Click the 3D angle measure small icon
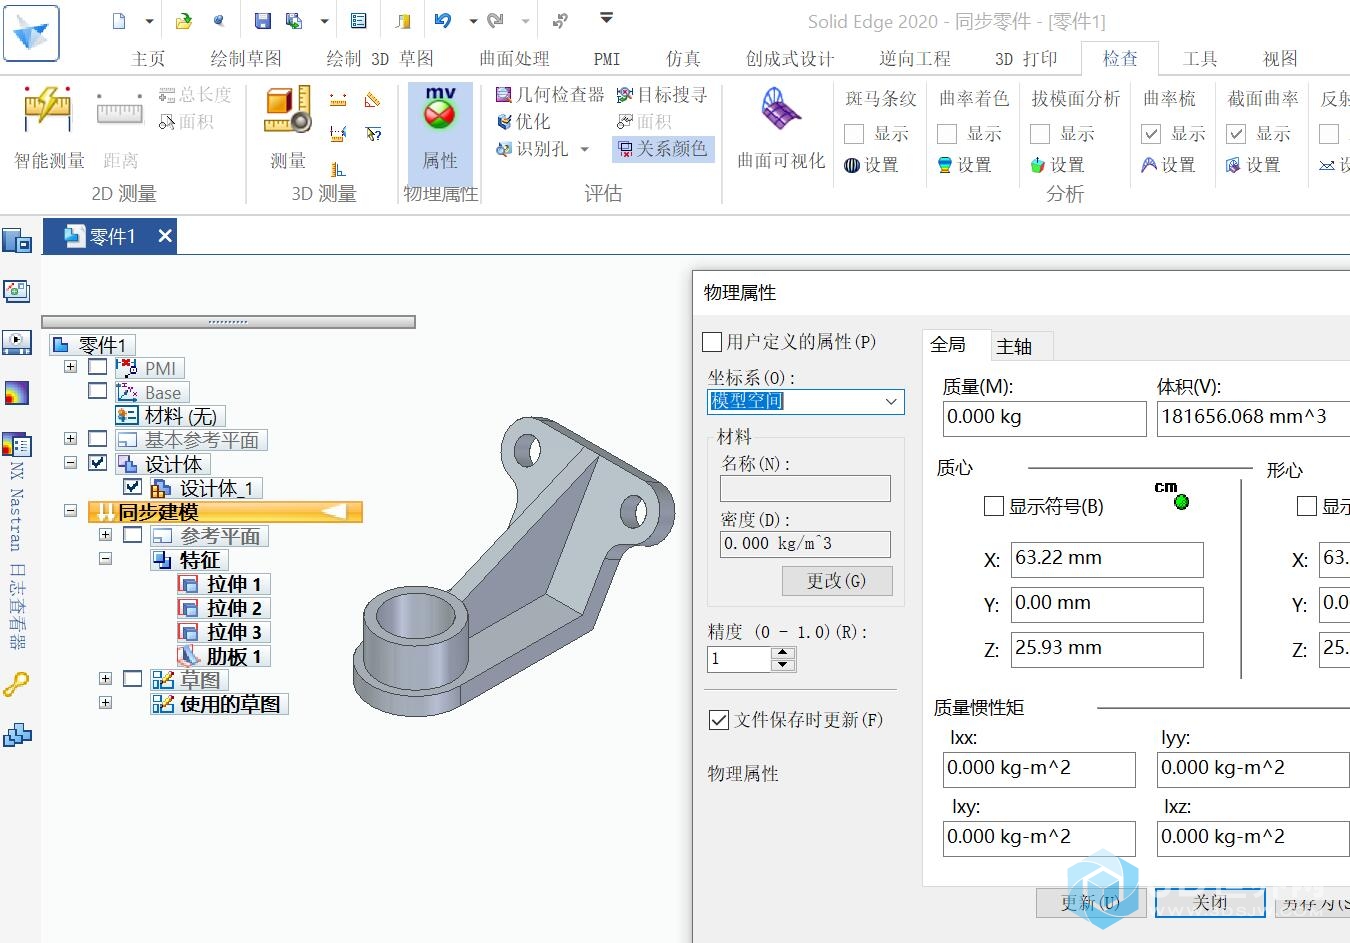The width and height of the screenshot is (1350, 943). point(372,100)
